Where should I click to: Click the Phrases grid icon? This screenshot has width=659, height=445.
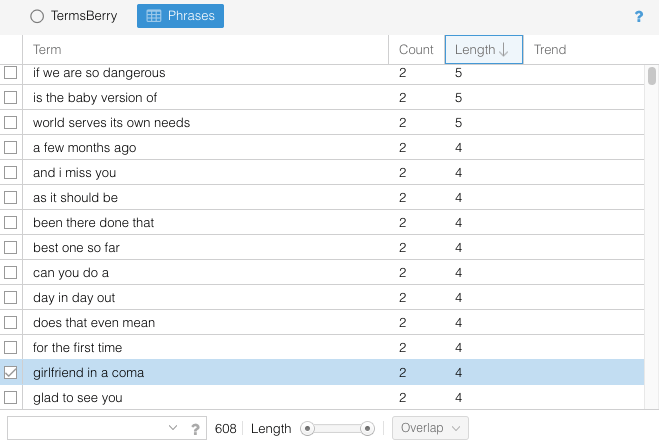click(153, 16)
